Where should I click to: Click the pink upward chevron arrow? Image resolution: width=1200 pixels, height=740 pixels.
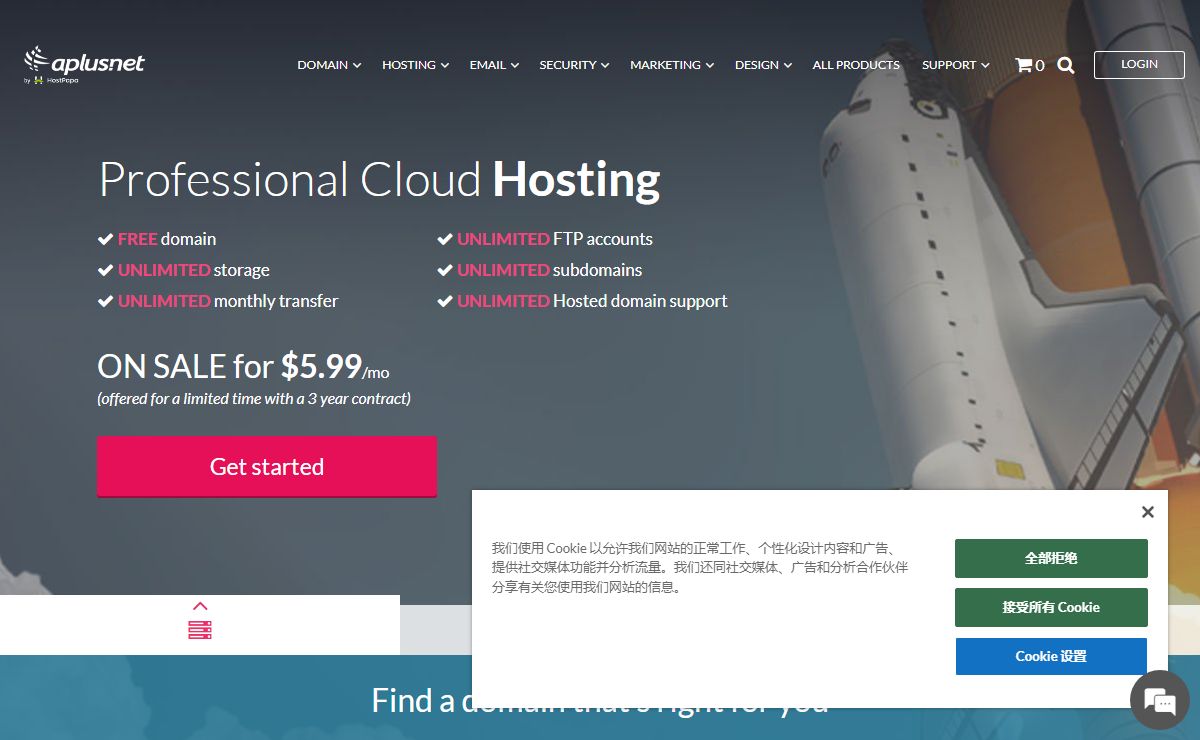[x=200, y=606]
